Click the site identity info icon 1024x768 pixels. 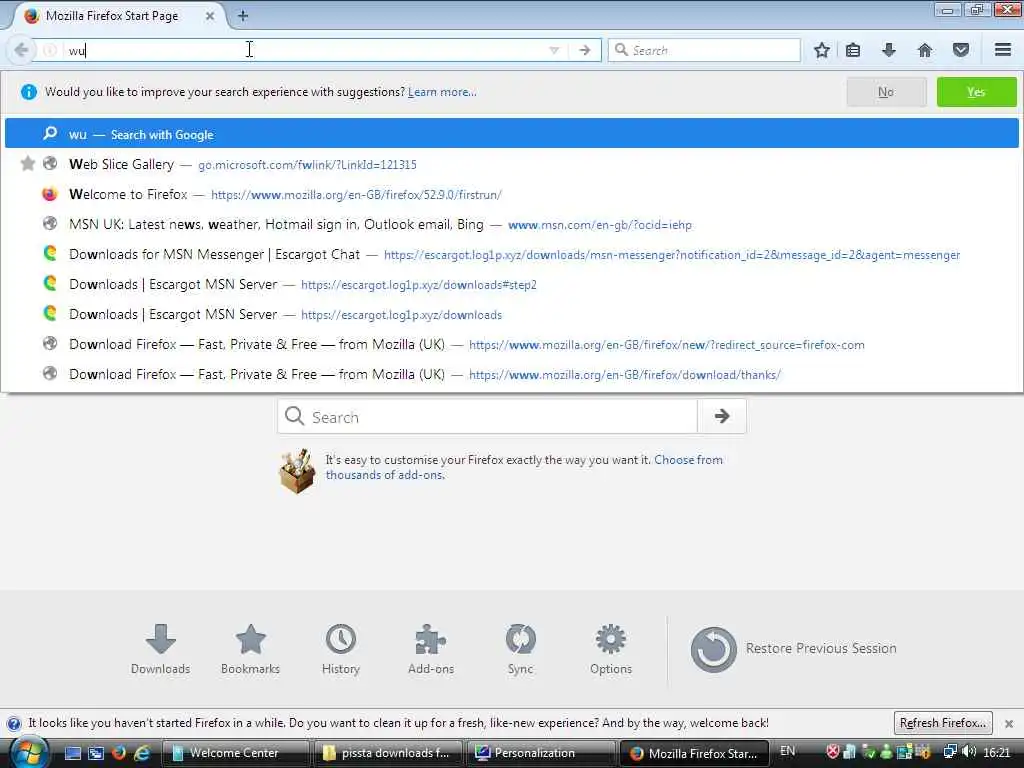click(x=50, y=50)
